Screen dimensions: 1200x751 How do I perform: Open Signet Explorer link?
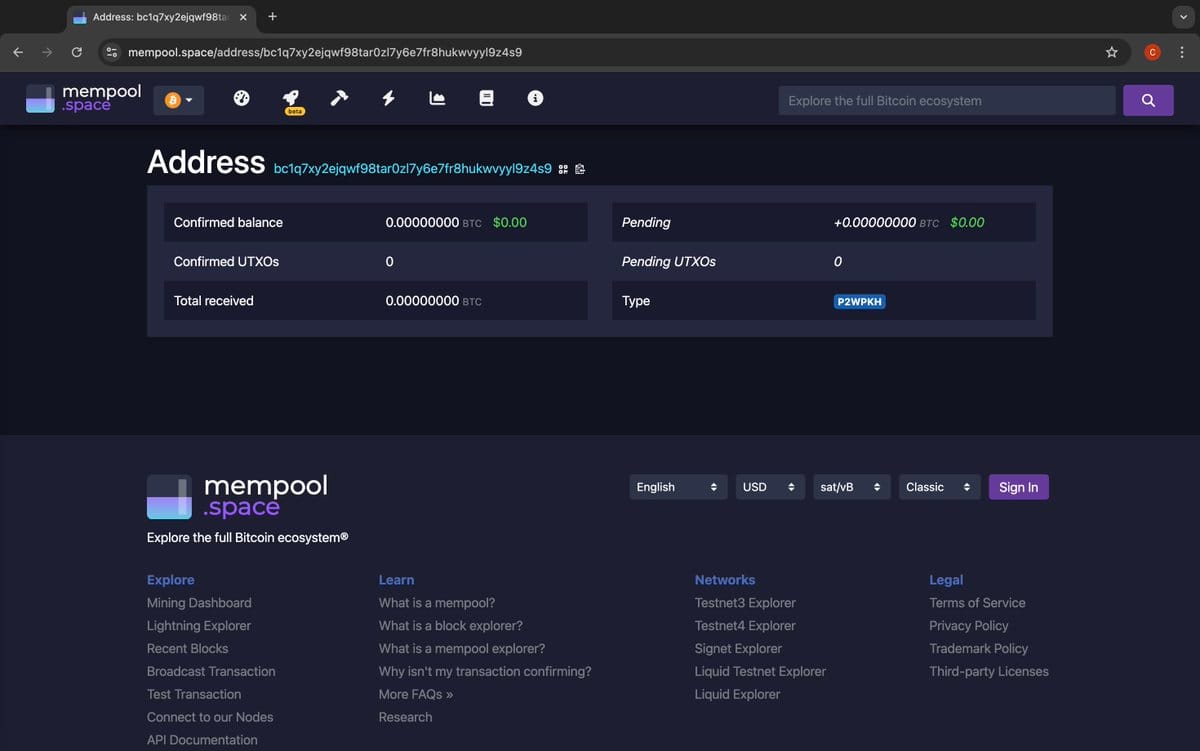tap(738, 649)
